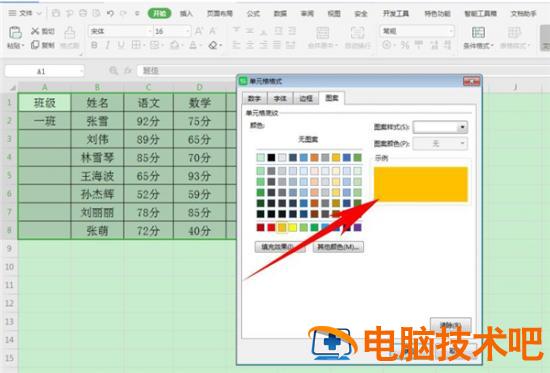Screen dimensions: 550x373
Task: Pick the bright yellow swatch in bottom row
Action: [293, 228]
